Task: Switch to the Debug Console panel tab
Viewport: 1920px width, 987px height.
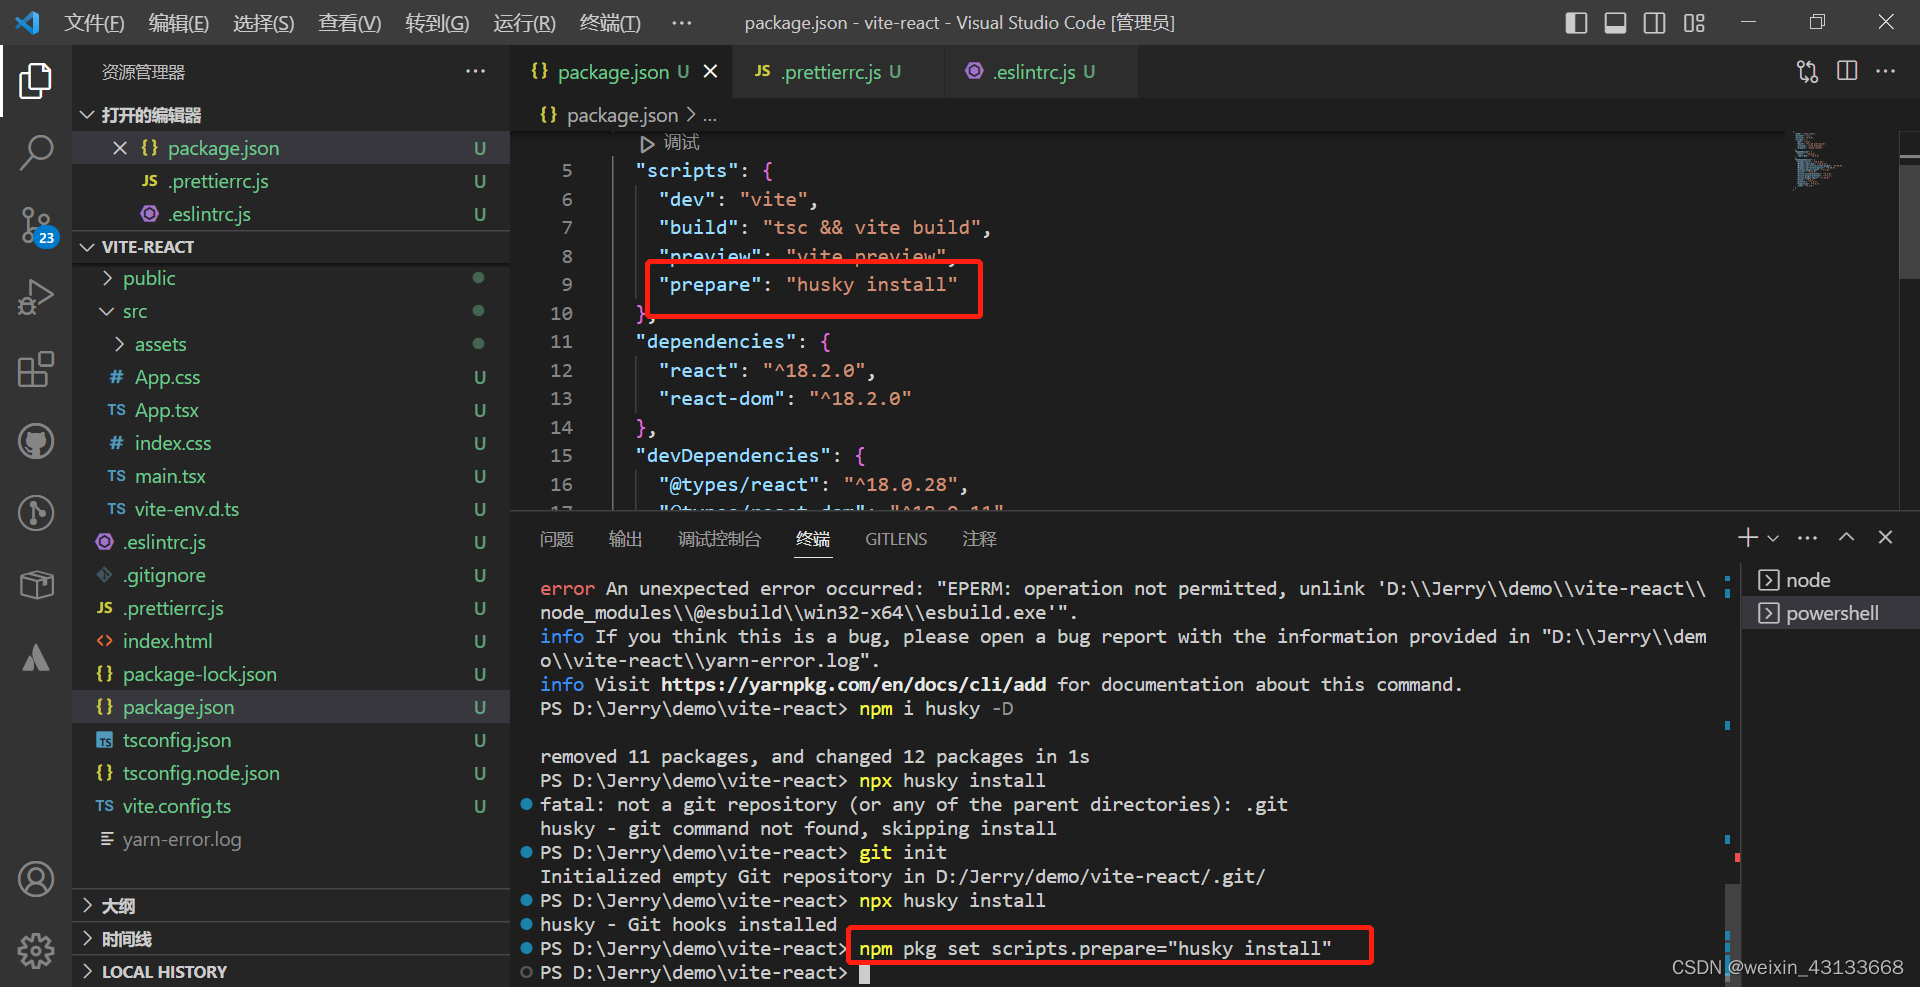Action: point(719,539)
